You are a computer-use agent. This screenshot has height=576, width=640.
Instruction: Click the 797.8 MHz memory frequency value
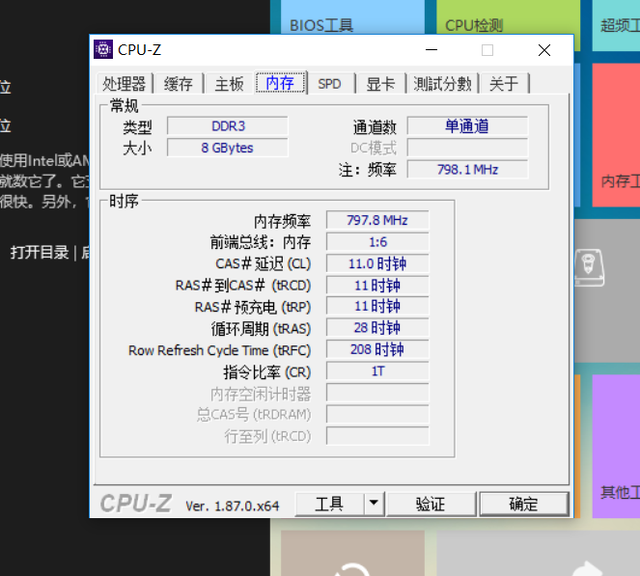[378, 220]
